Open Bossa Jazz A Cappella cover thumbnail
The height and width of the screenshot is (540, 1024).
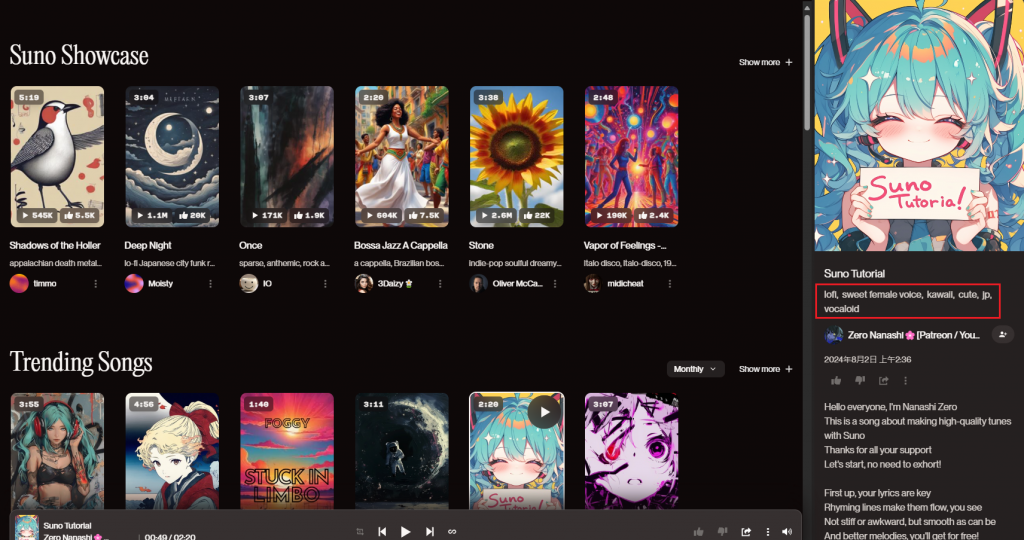(402, 157)
